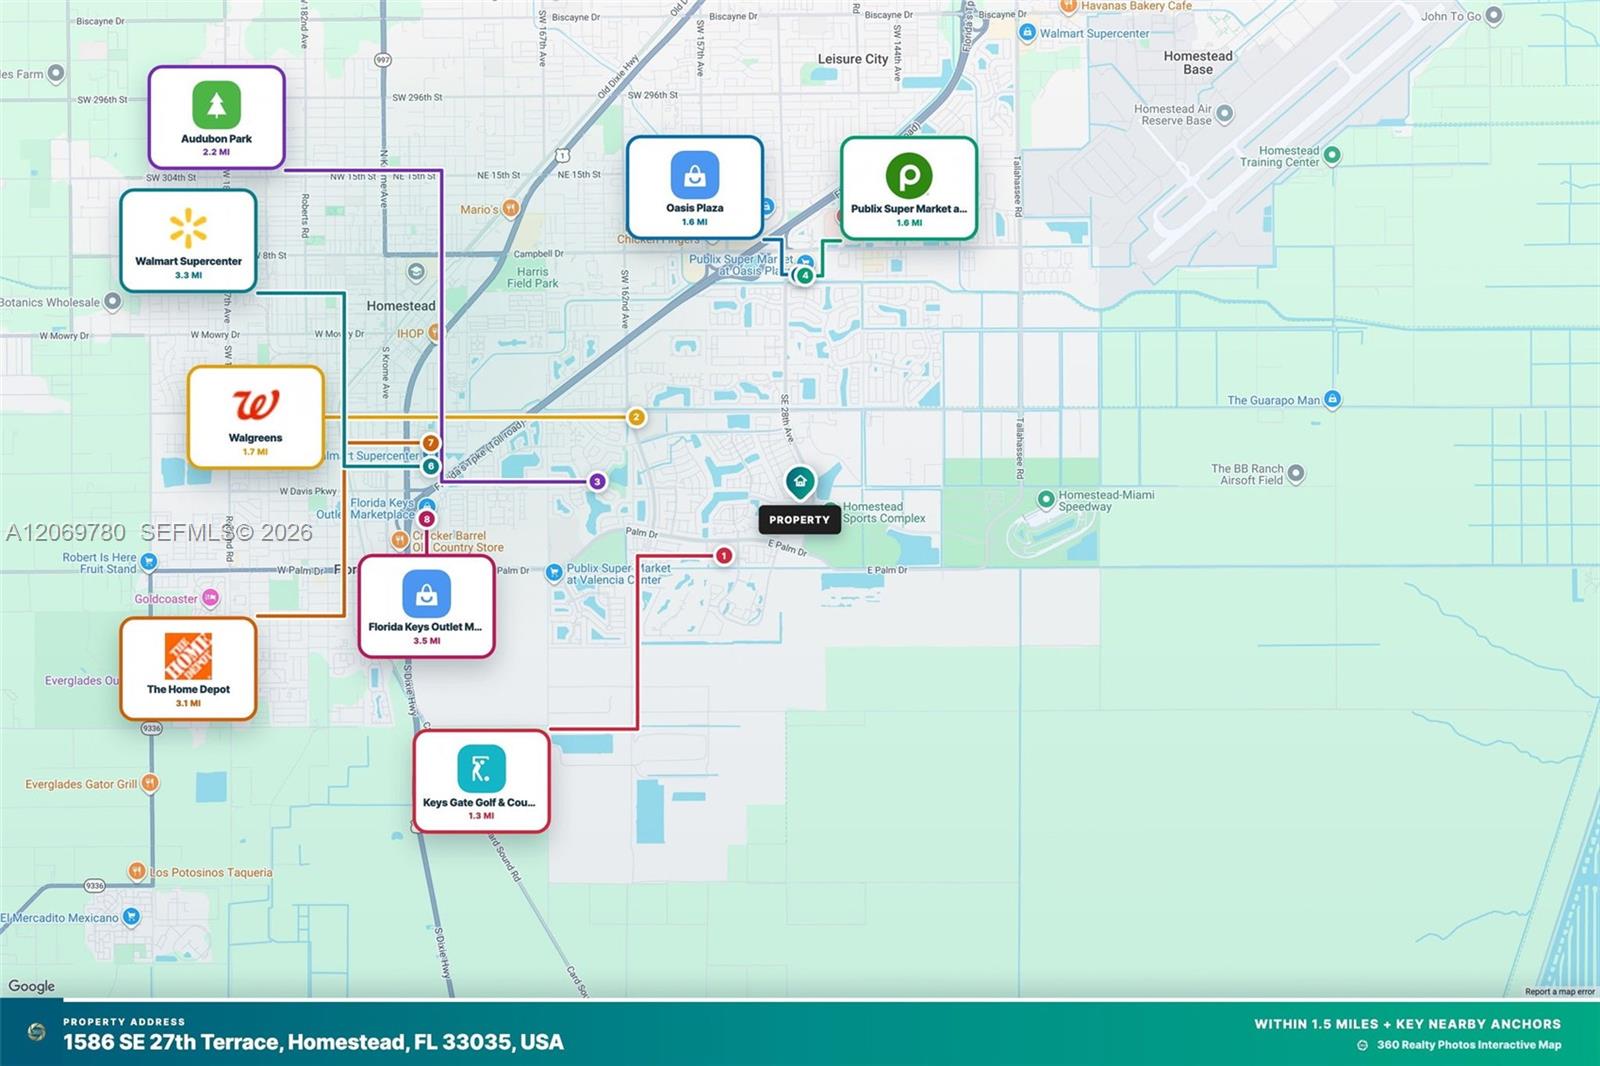Click The Home Depot logo card
This screenshot has width=1600, height=1066.
[x=188, y=668]
